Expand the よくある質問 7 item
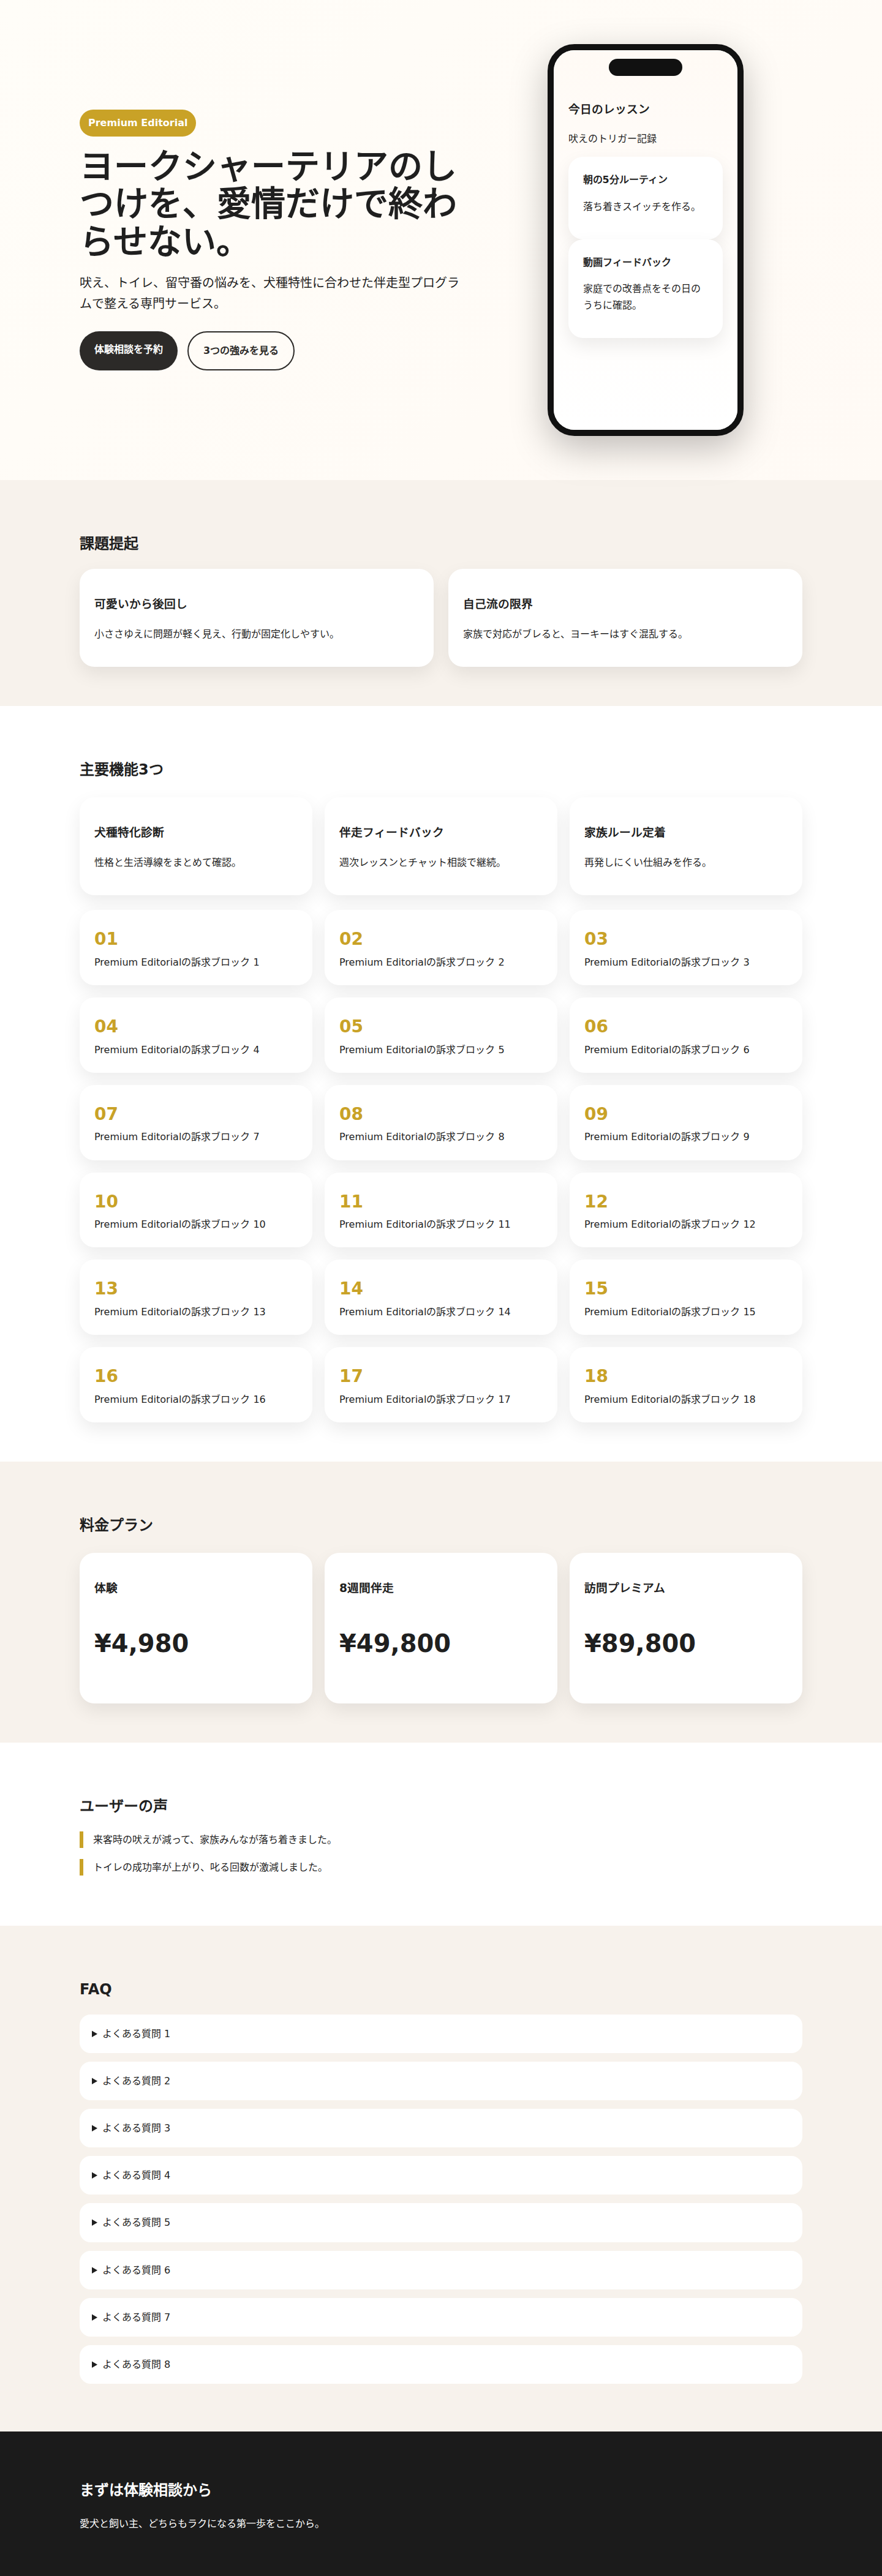This screenshot has height=2576, width=882. click(x=440, y=2317)
